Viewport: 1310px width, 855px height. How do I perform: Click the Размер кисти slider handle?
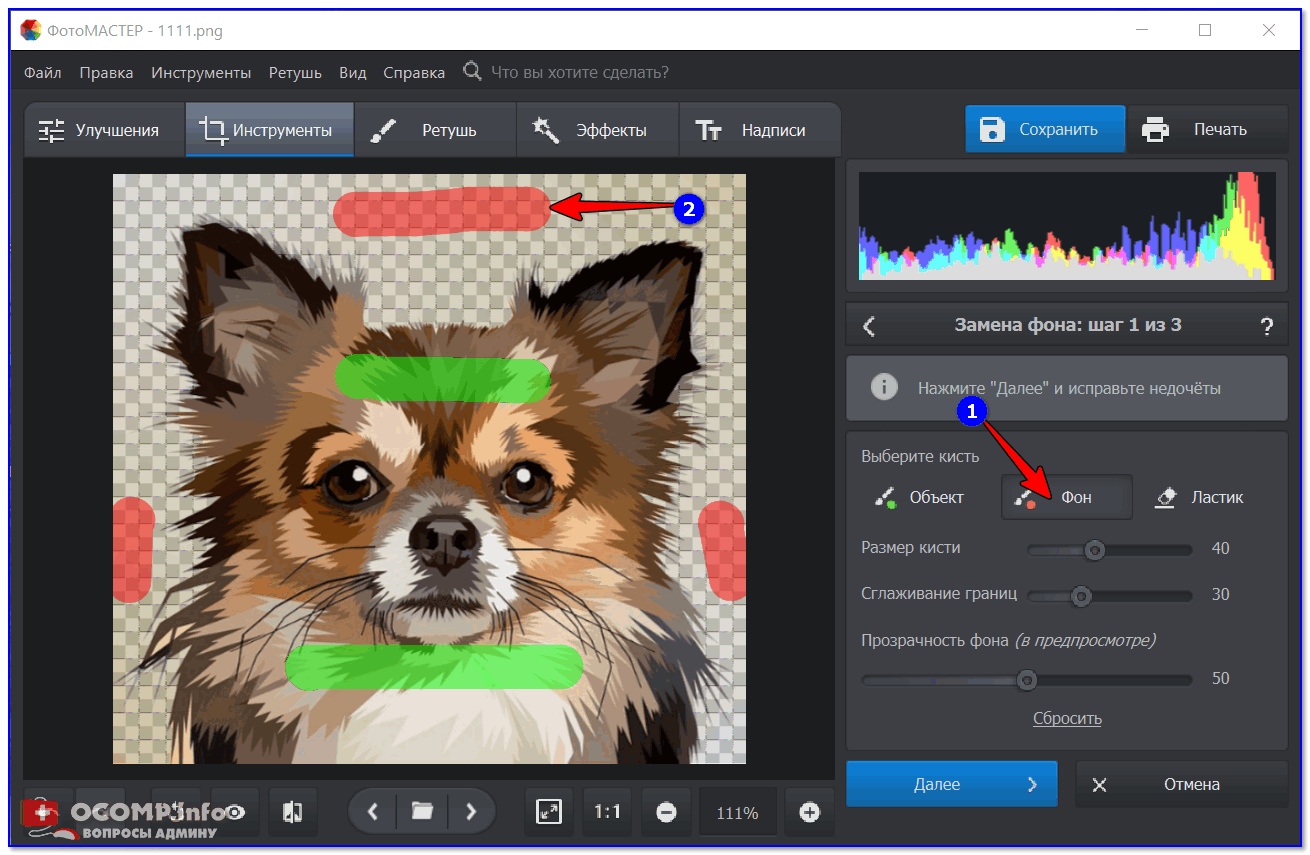coord(1095,549)
